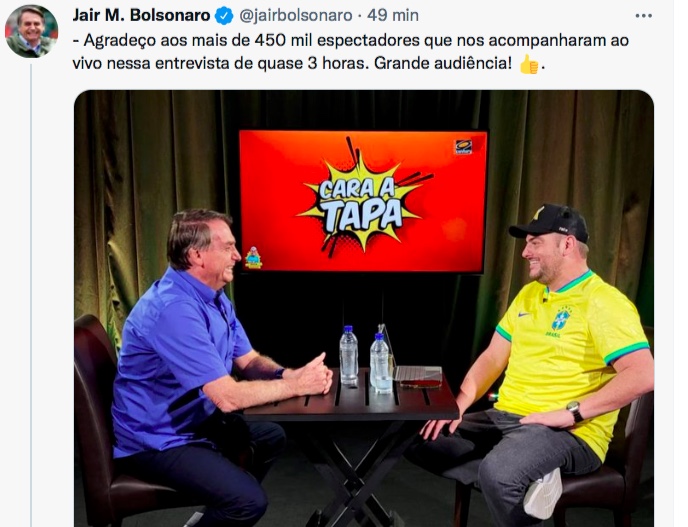Click the black cap on the interviewer
Viewport: 688px width, 527px height.
549,222
